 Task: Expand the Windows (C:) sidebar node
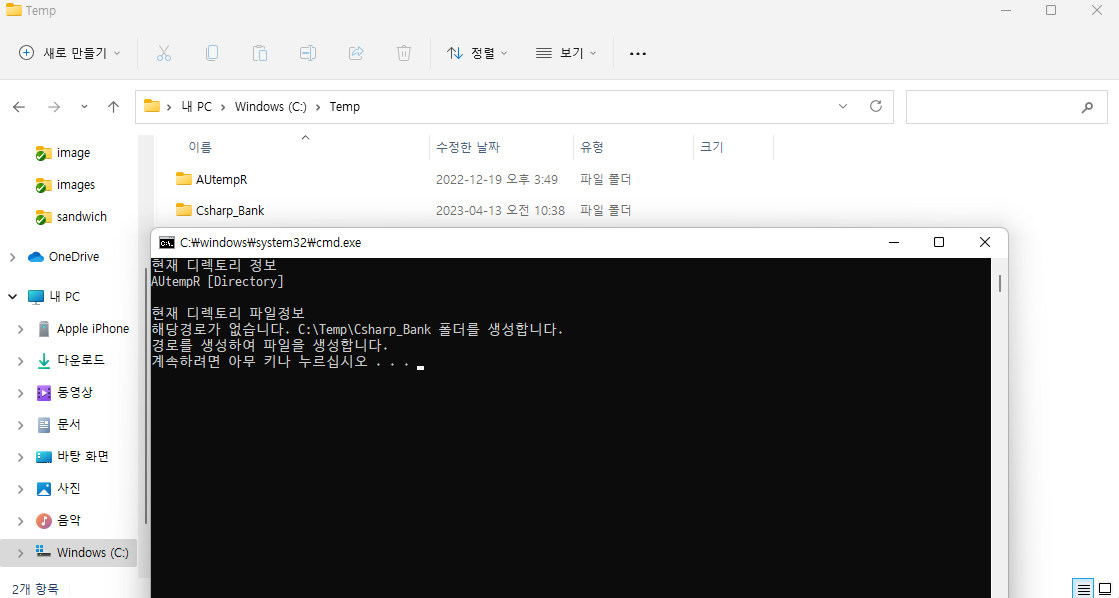(22, 553)
